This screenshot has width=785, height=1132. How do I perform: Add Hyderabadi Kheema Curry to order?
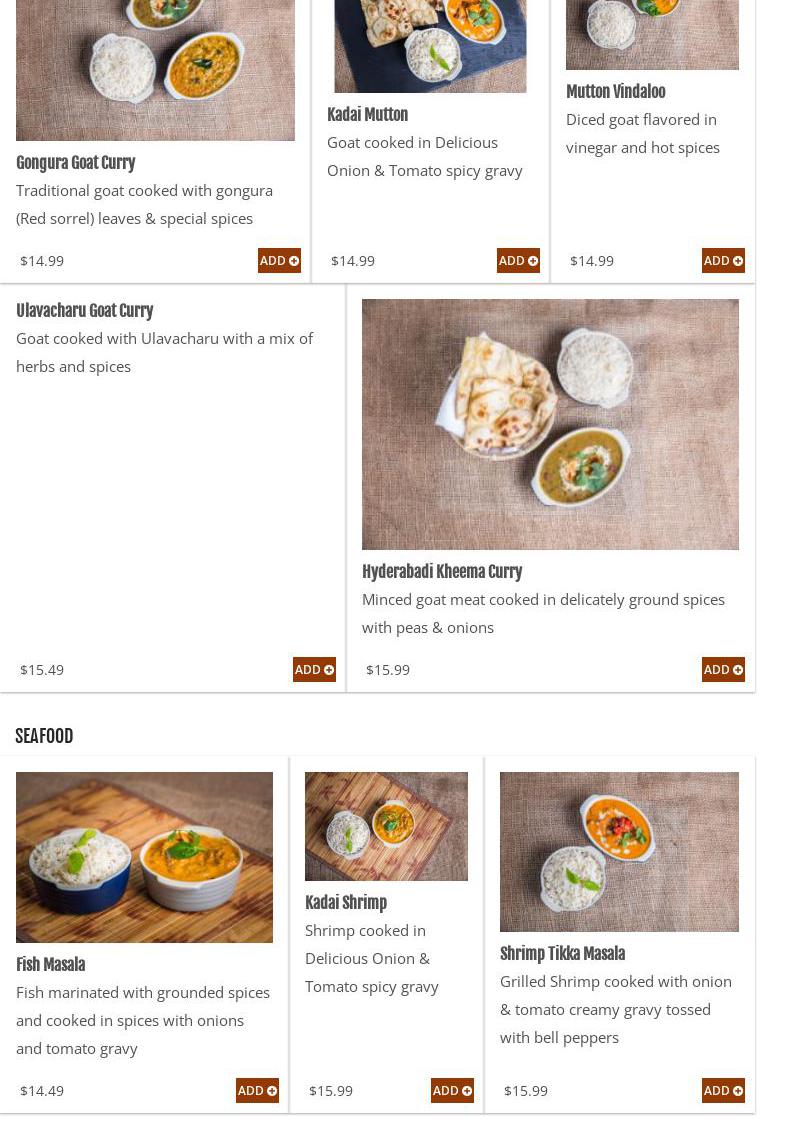723,670
